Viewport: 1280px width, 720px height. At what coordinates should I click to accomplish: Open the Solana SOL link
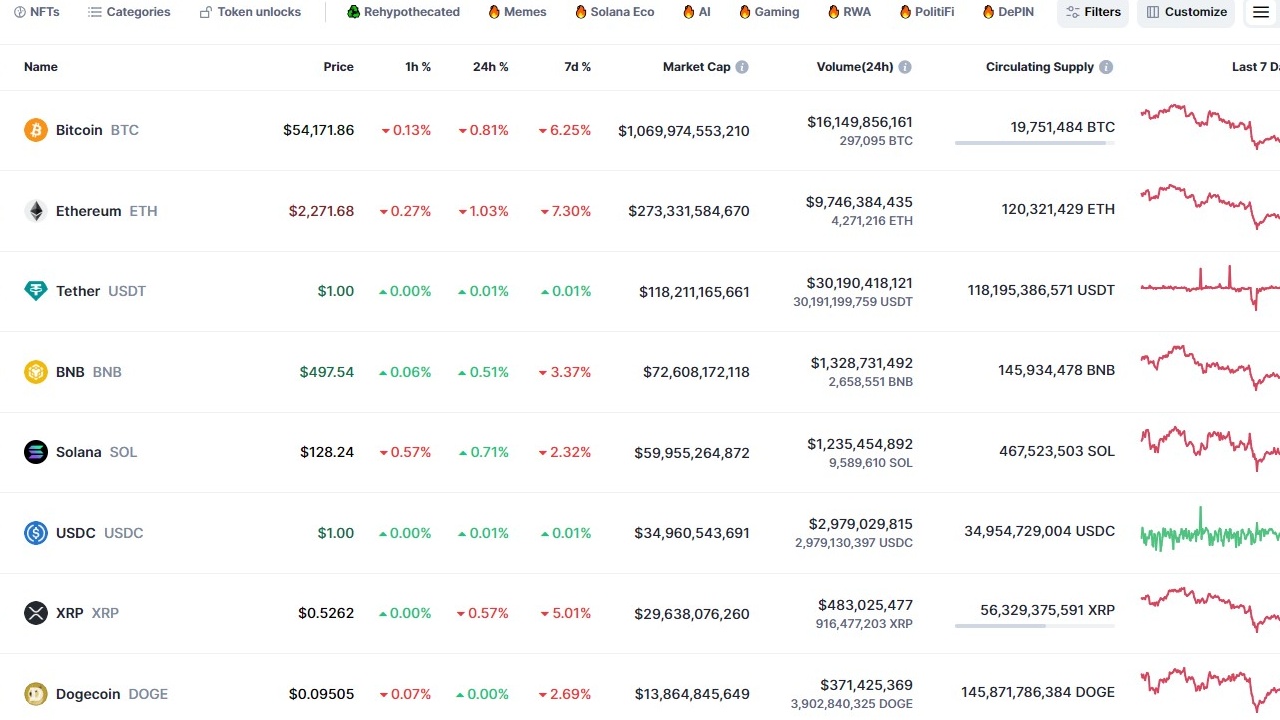[96, 452]
